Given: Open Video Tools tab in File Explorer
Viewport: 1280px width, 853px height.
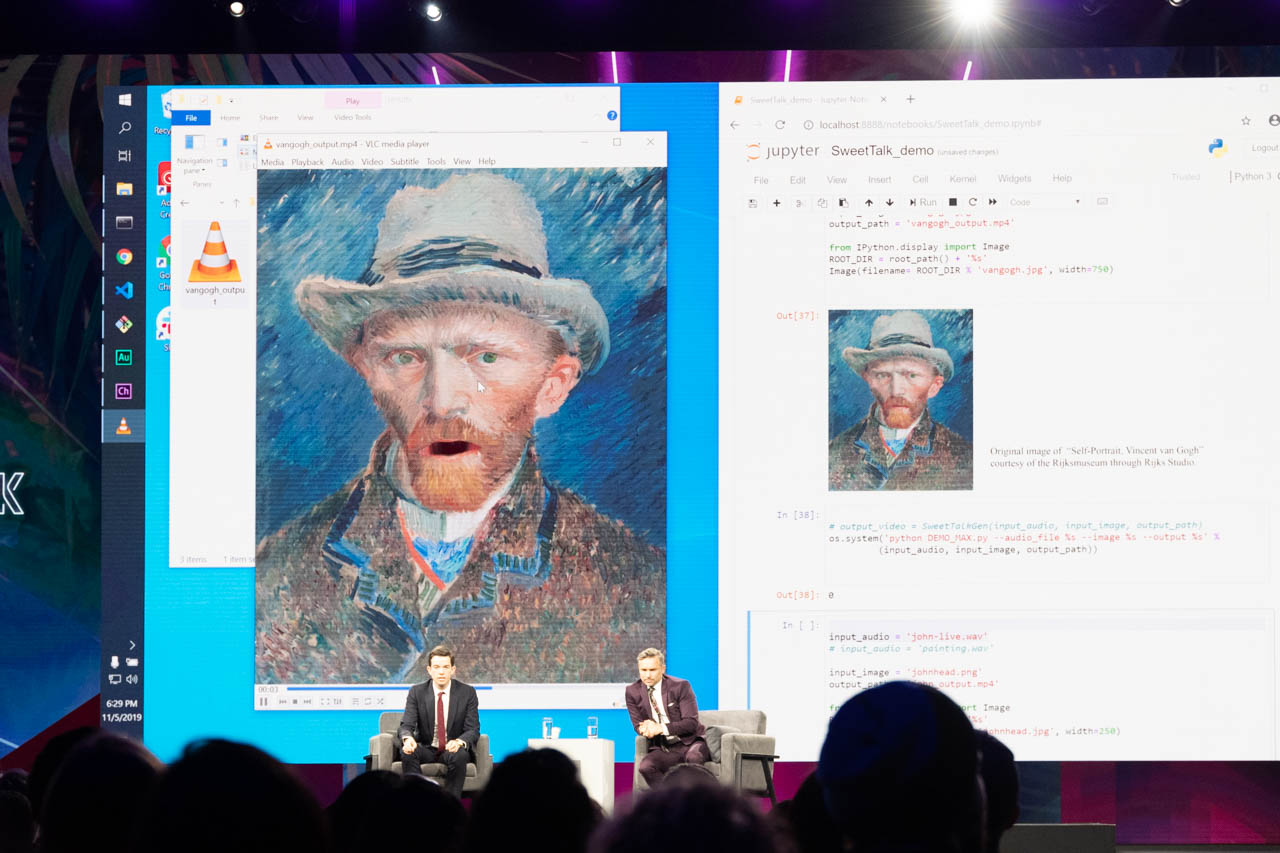Looking at the screenshot, I should pos(352,118).
